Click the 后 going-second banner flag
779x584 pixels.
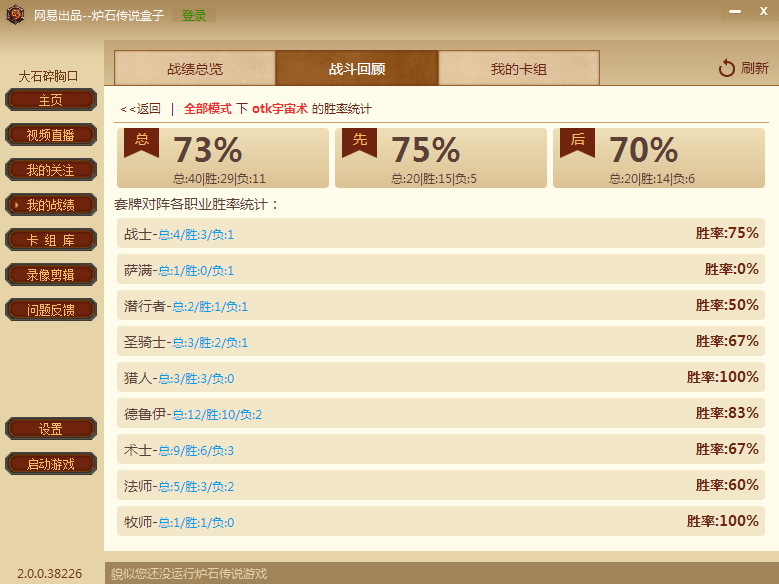pyautogui.click(x=577, y=143)
